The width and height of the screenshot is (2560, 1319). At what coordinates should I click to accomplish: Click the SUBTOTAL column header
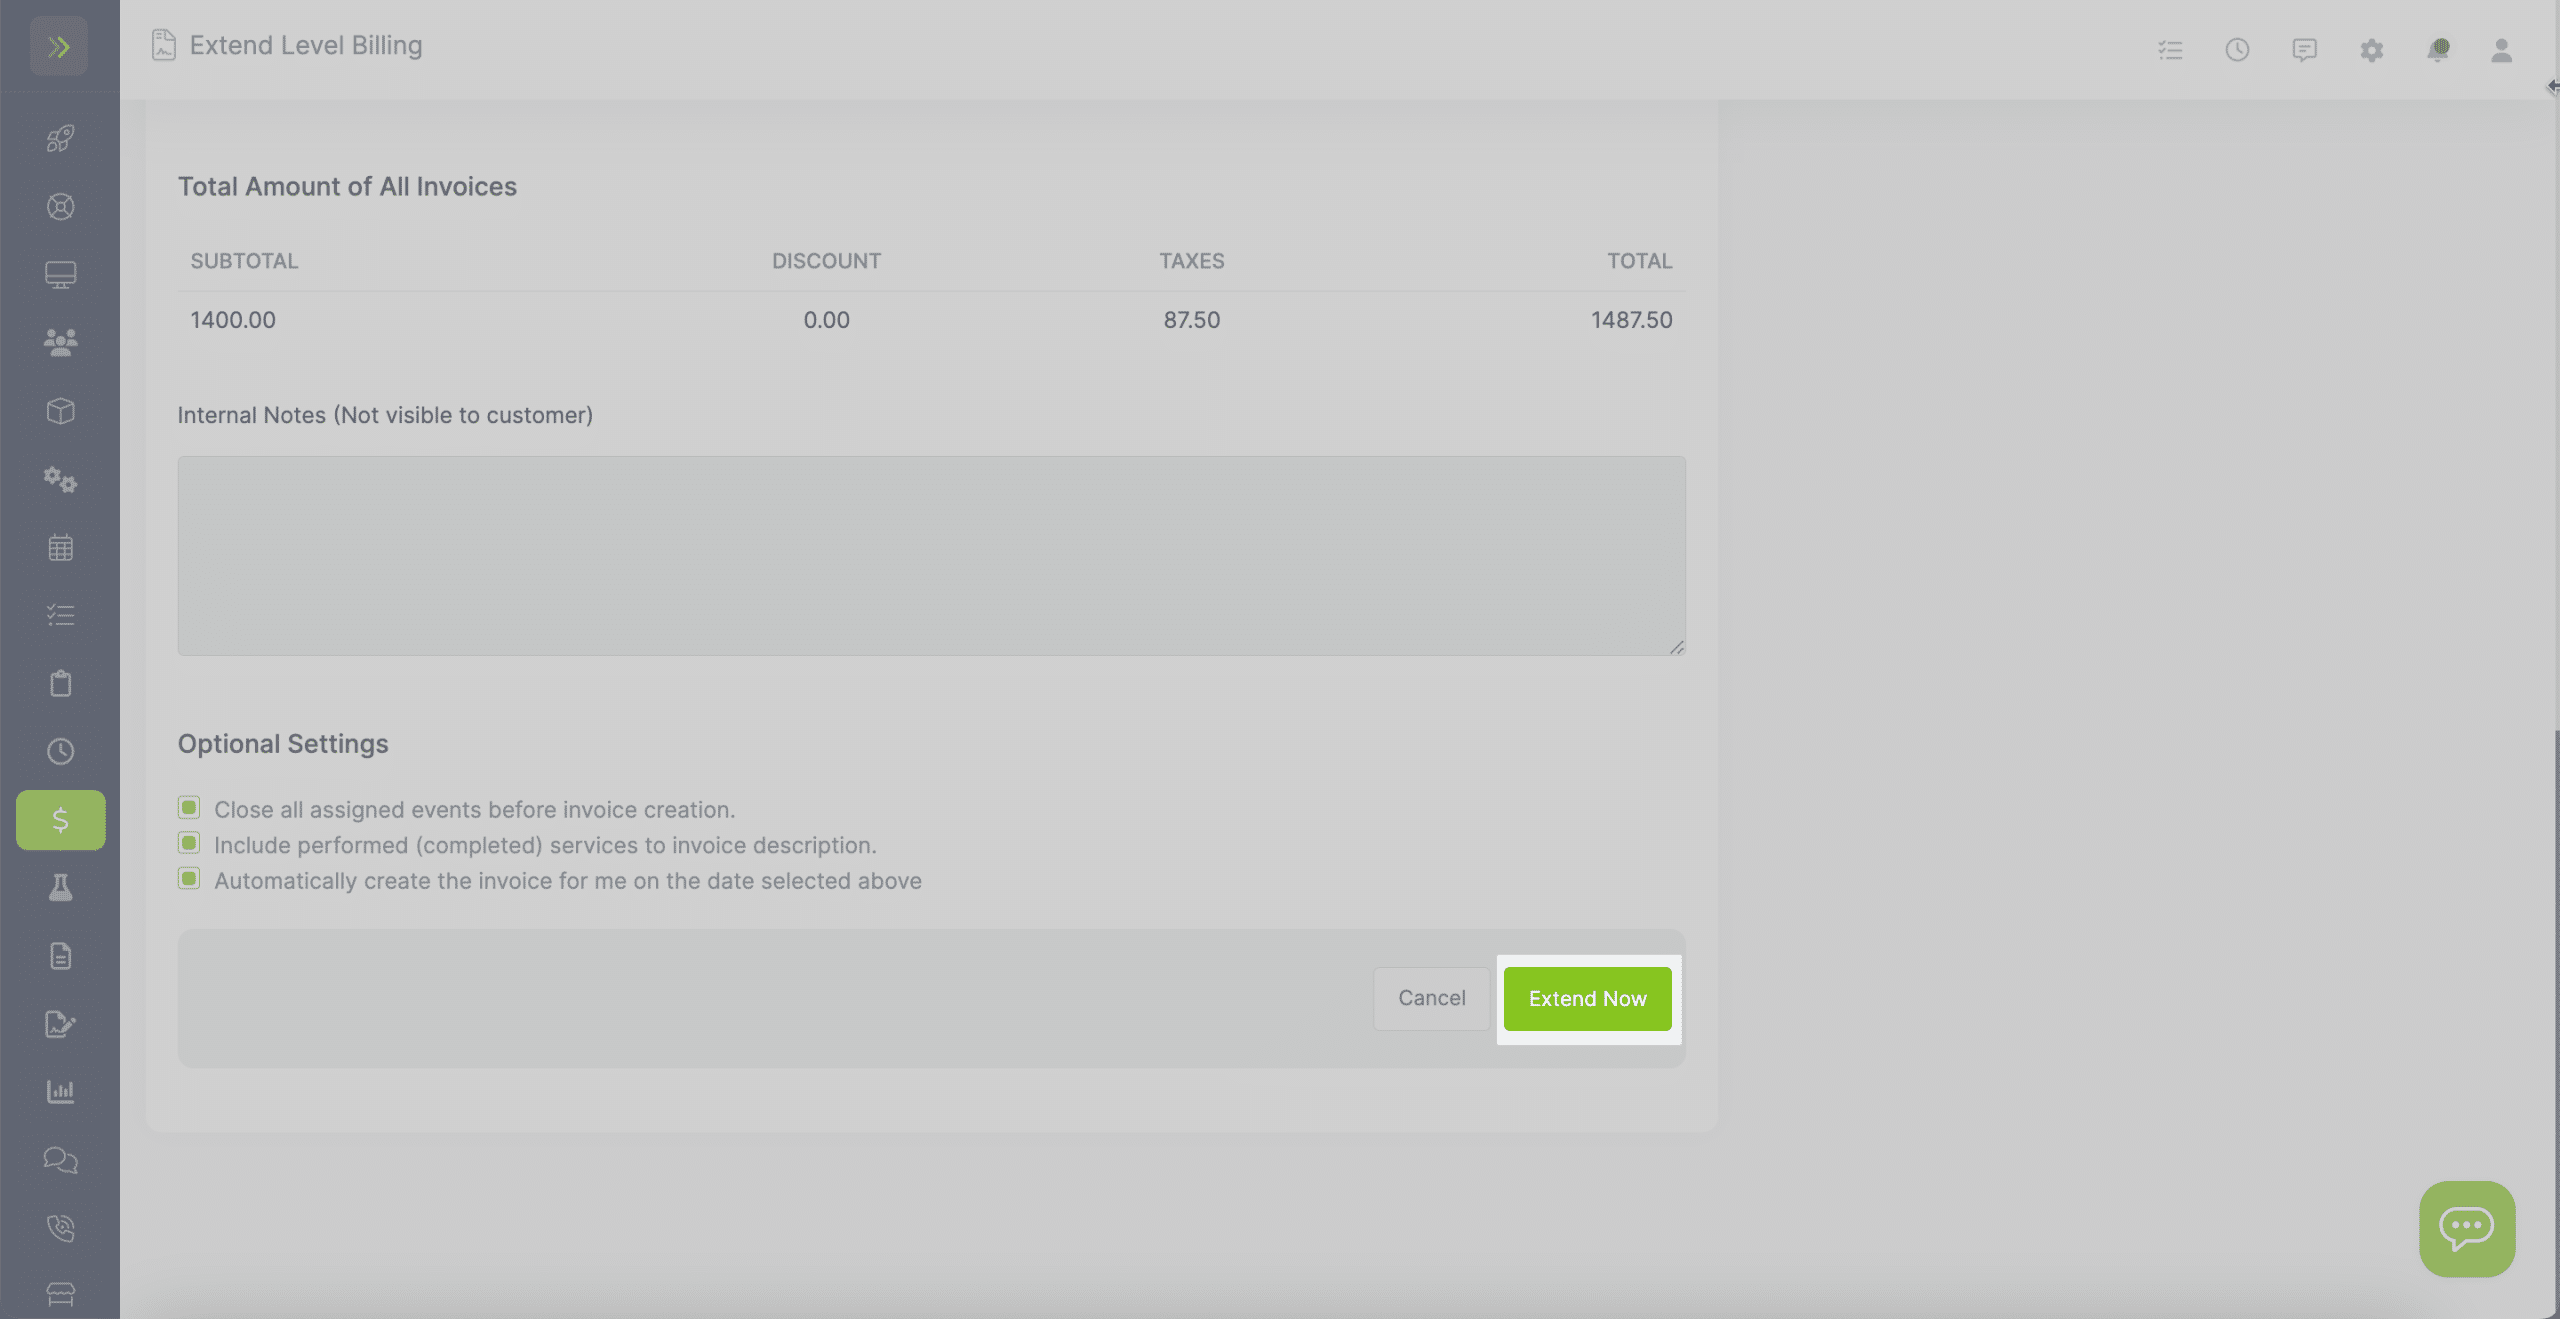pyautogui.click(x=244, y=261)
